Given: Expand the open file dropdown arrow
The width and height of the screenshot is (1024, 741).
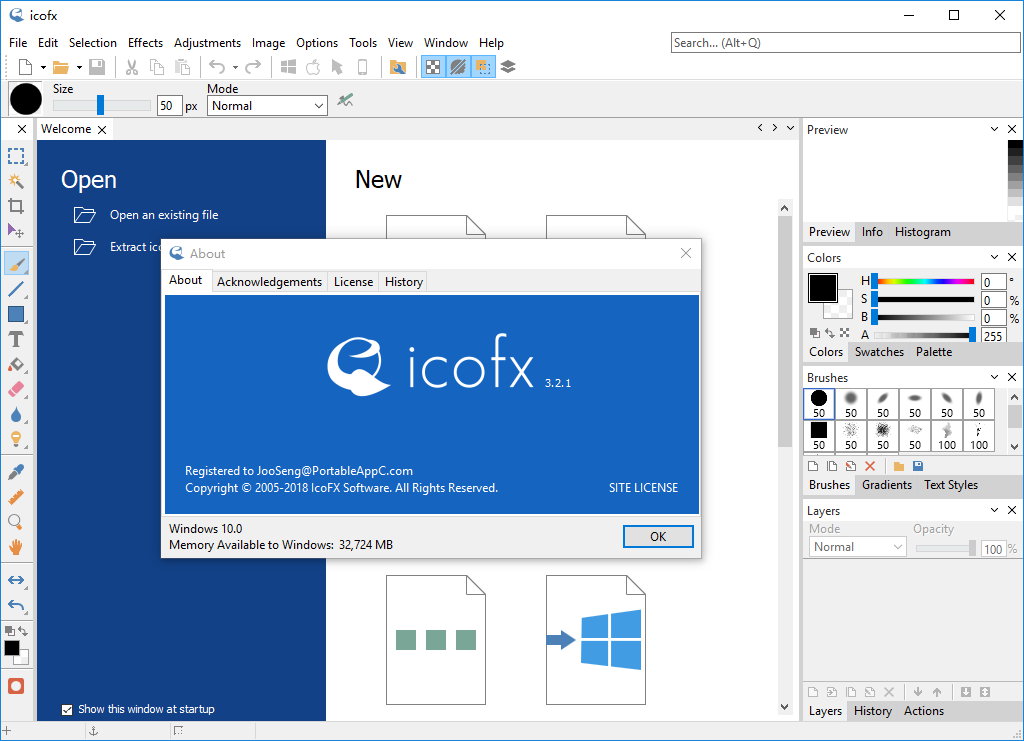Looking at the screenshot, I should point(79,67).
